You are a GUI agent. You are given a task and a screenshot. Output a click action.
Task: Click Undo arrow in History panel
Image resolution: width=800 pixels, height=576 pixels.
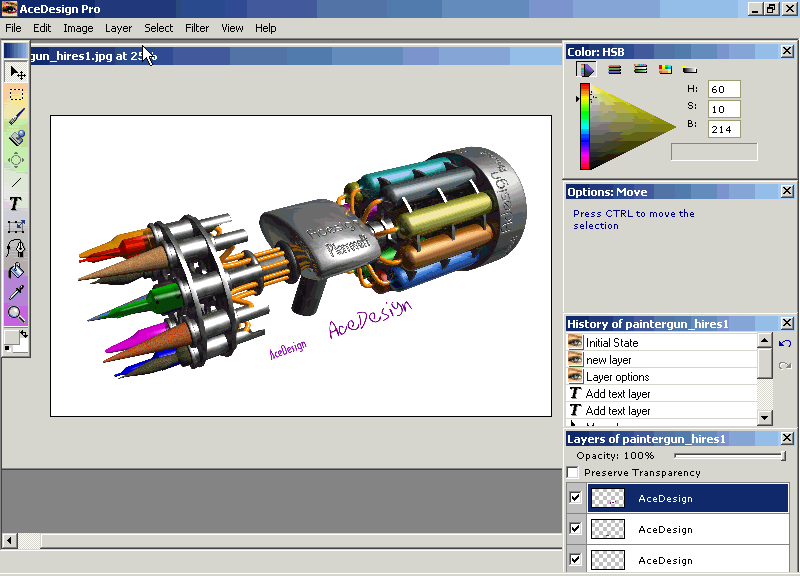(785, 343)
